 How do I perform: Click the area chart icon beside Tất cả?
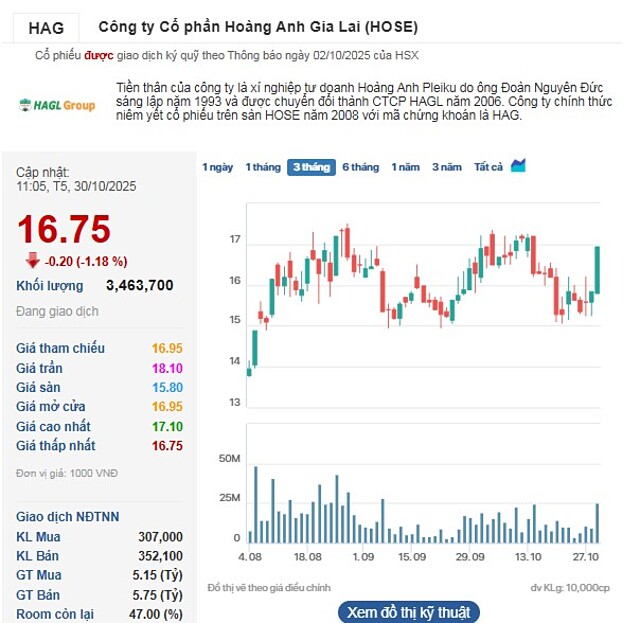point(518,166)
